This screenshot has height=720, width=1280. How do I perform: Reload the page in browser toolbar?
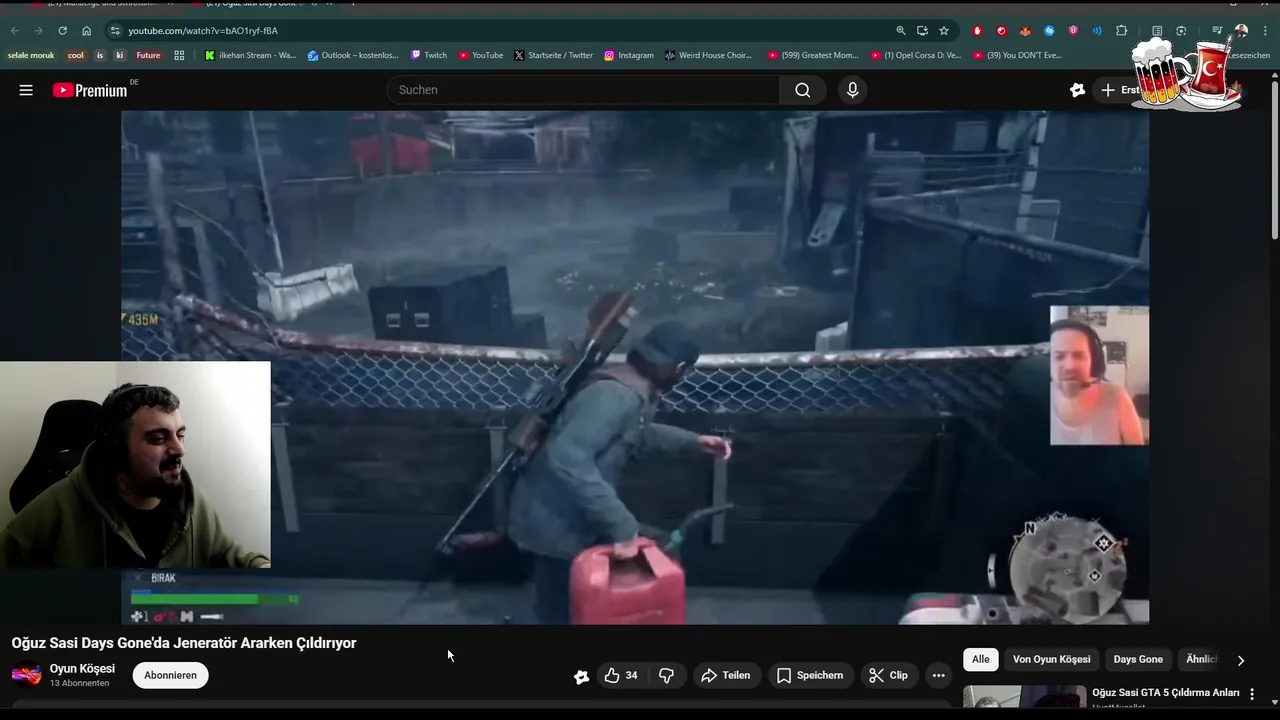pos(62,31)
